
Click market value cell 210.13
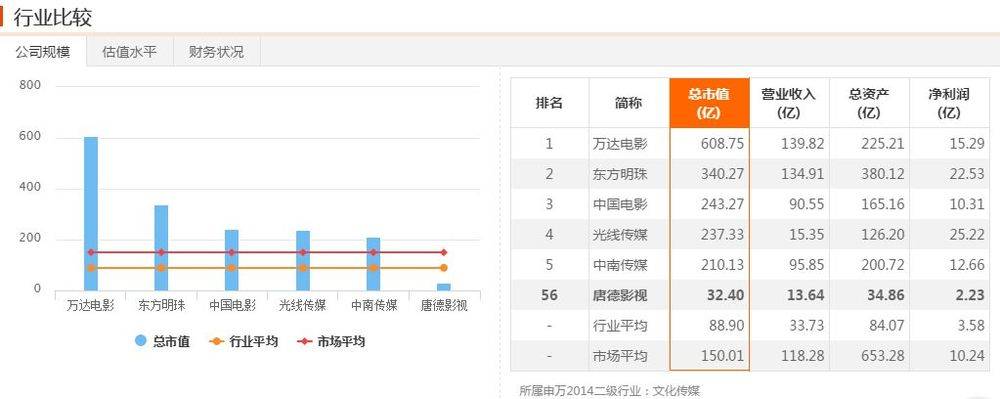point(721,265)
